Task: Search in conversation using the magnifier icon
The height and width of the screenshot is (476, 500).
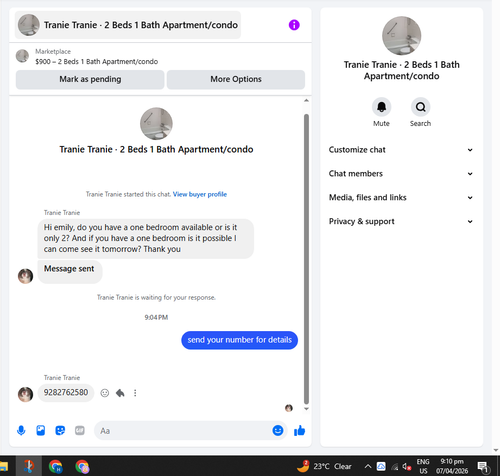Action: tap(420, 107)
